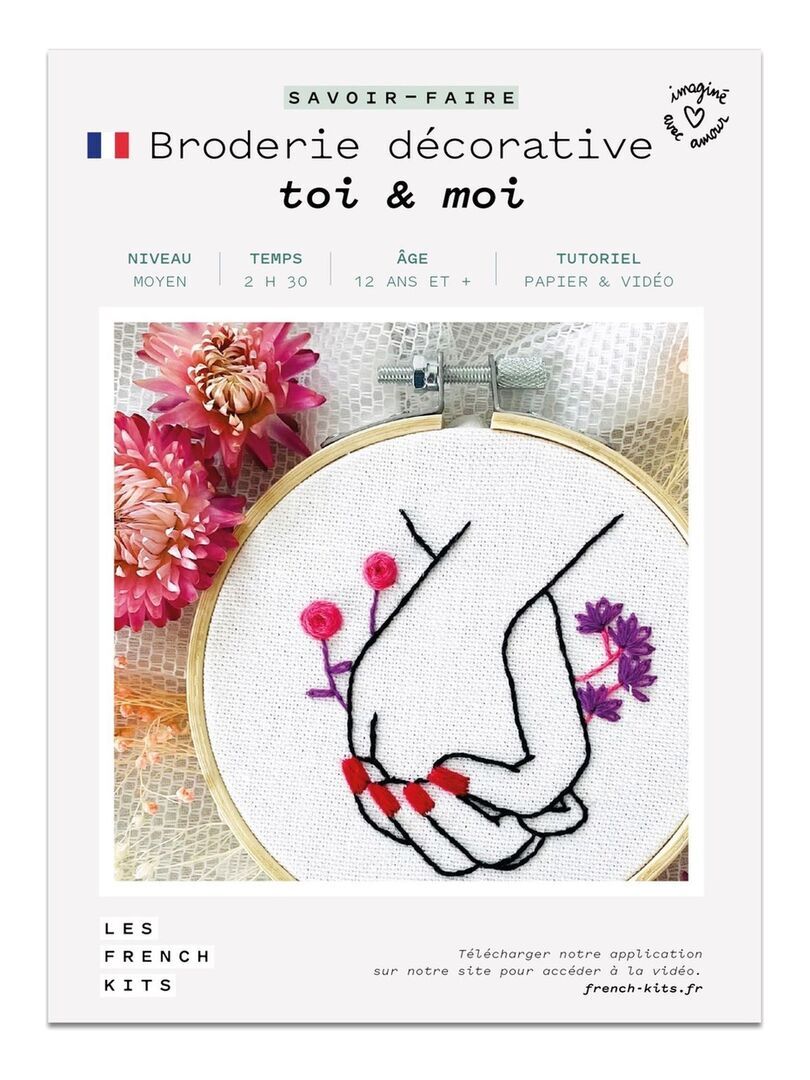Click the 'toi & moi' subtitle
Screen dimensions: 810x1080
pyautogui.click(x=402, y=195)
